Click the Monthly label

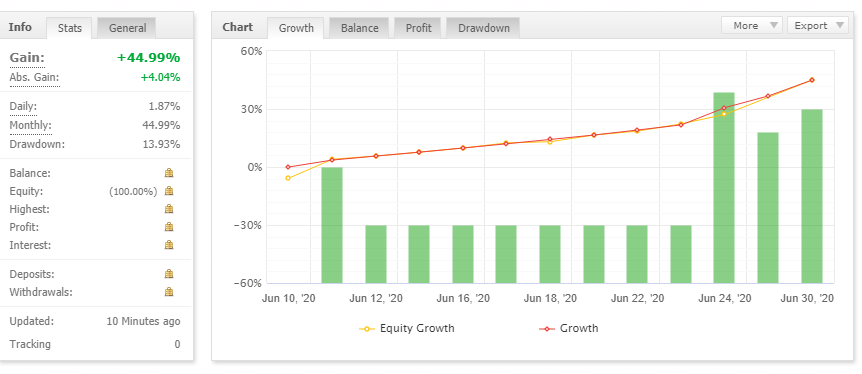point(30,125)
